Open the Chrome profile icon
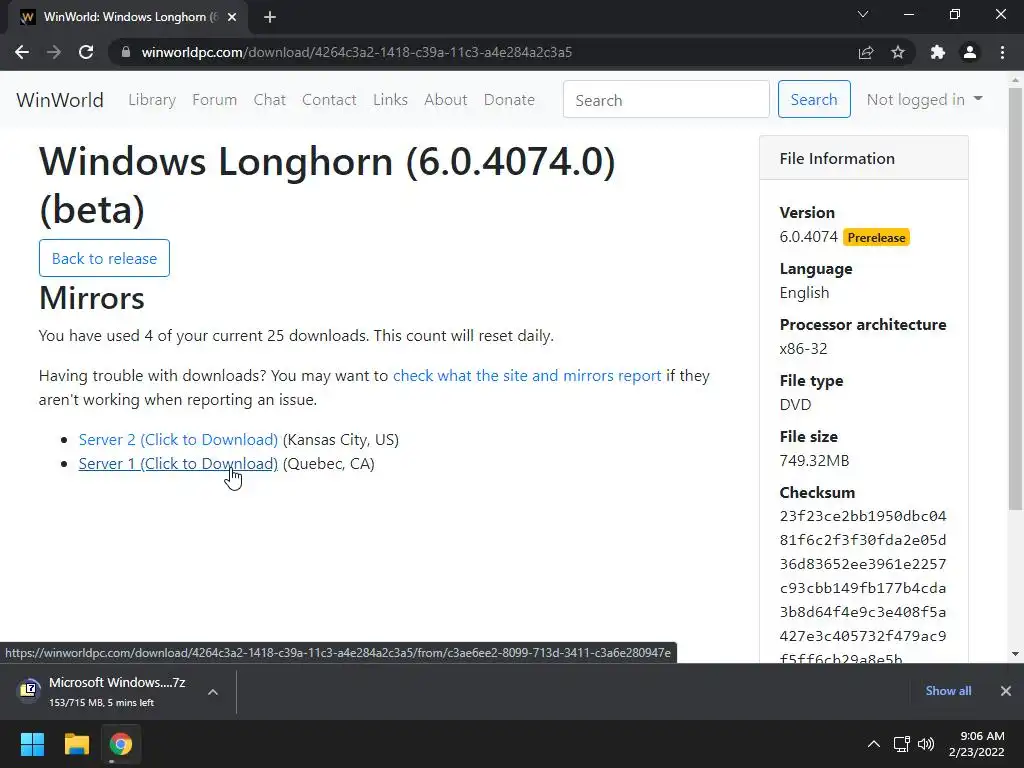1024x768 pixels. [970, 52]
